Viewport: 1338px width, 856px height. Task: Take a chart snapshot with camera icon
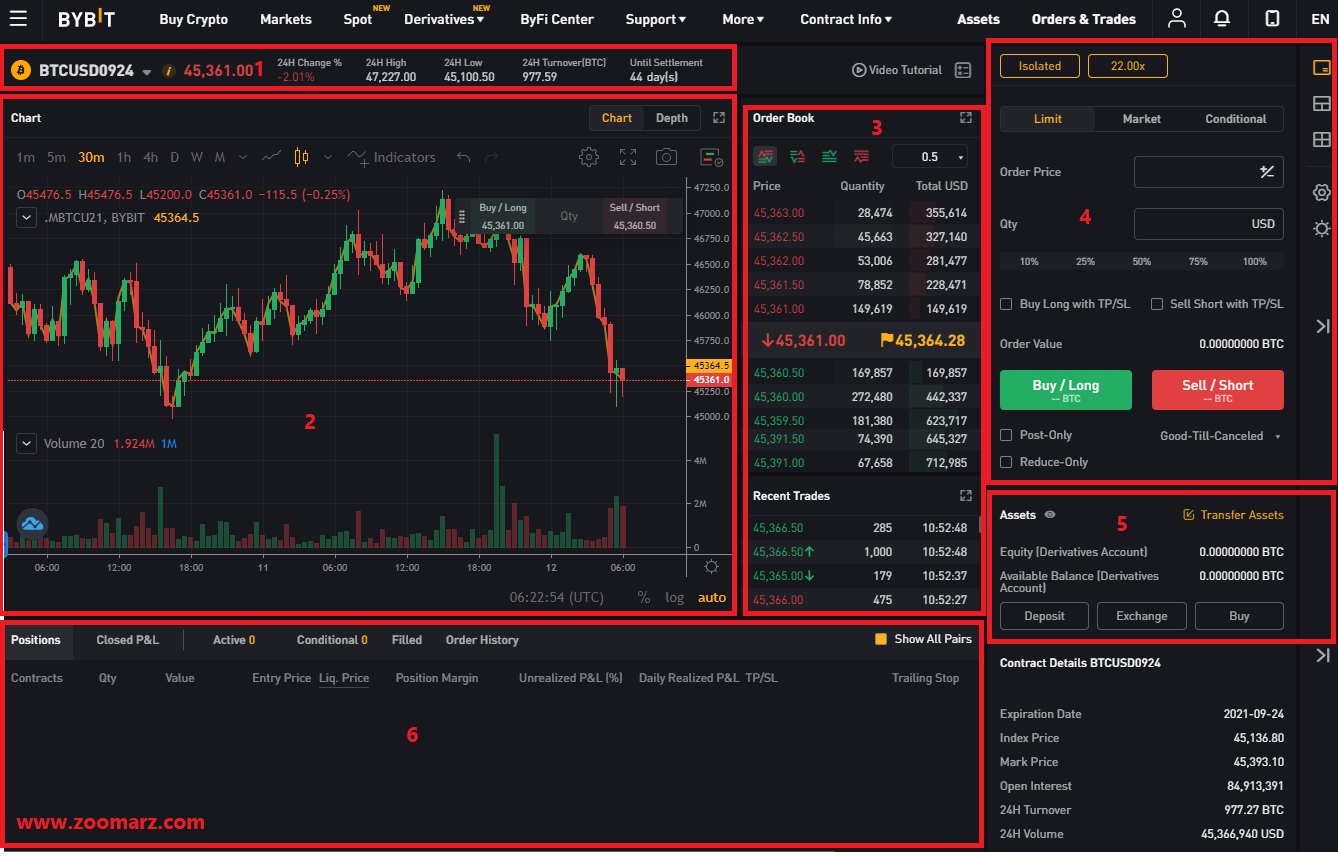pyautogui.click(x=666, y=157)
